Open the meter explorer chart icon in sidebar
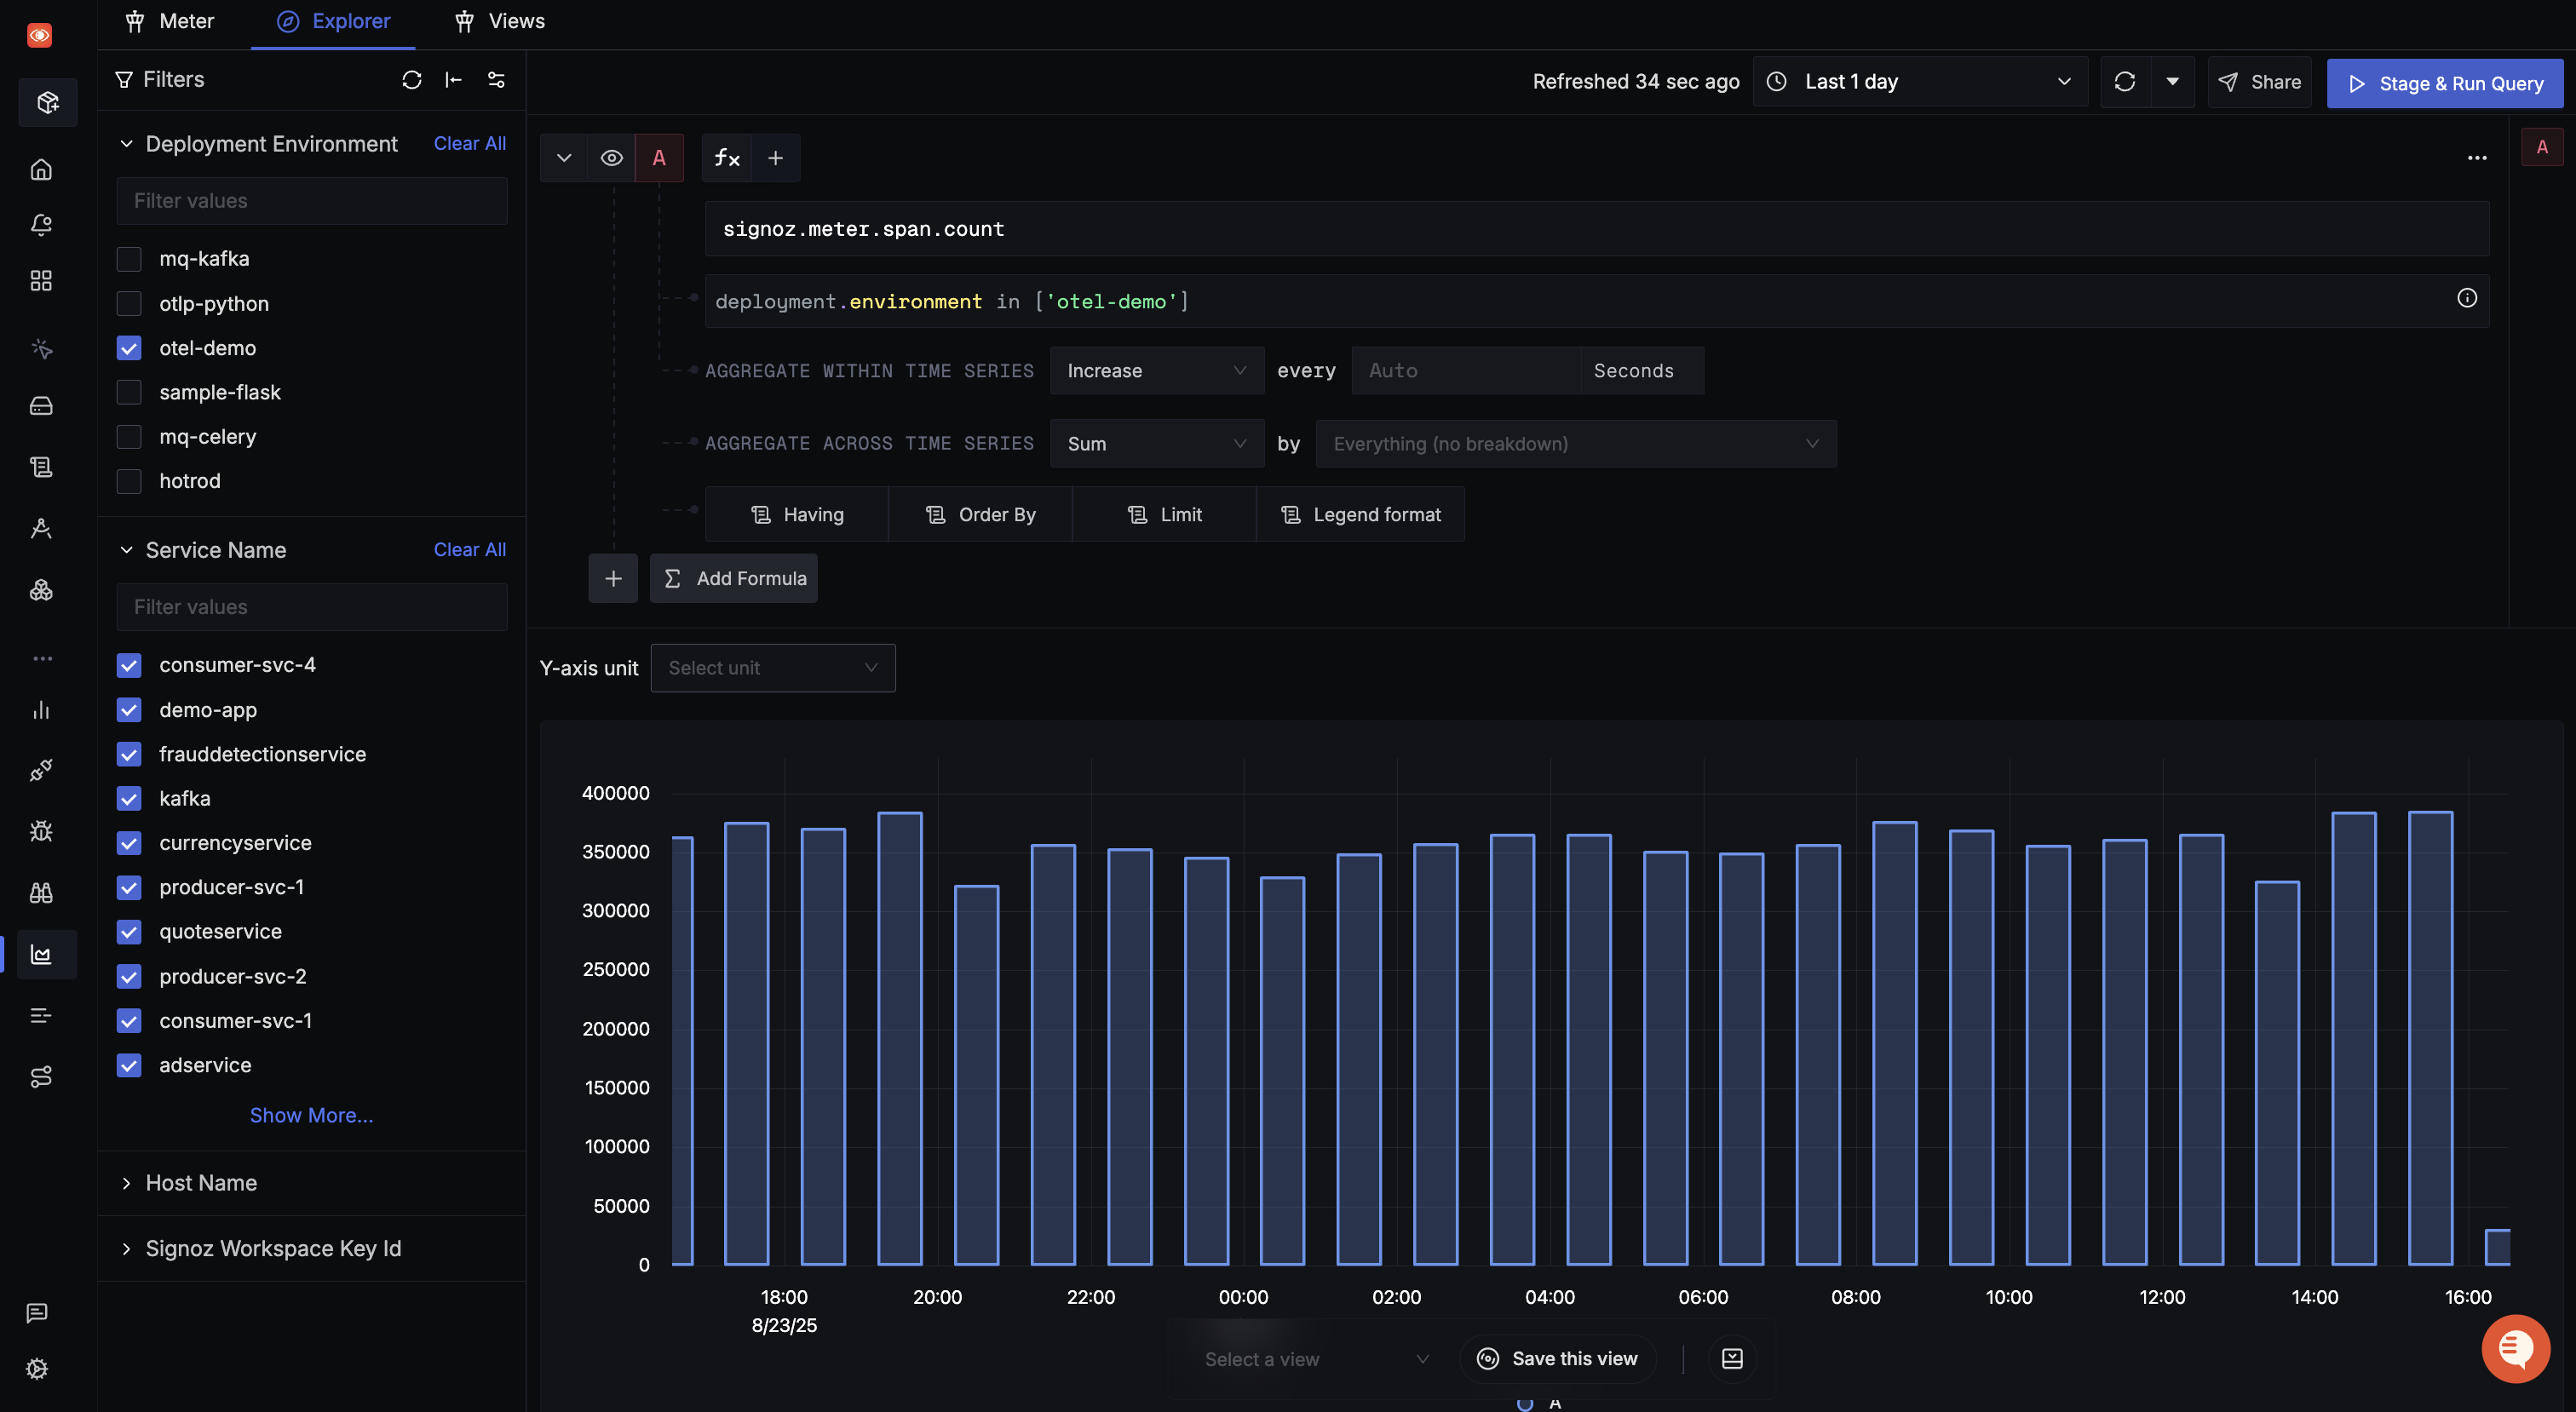 [41, 955]
